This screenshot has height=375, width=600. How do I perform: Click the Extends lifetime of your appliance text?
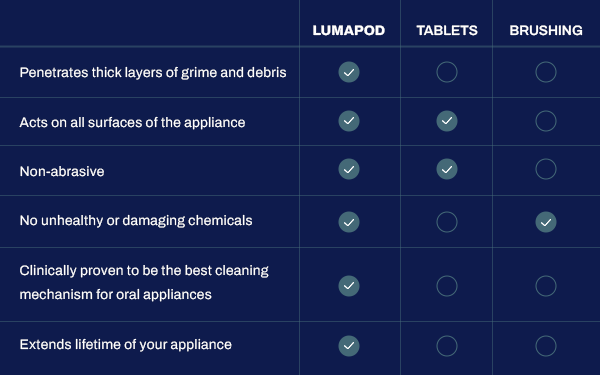126,345
